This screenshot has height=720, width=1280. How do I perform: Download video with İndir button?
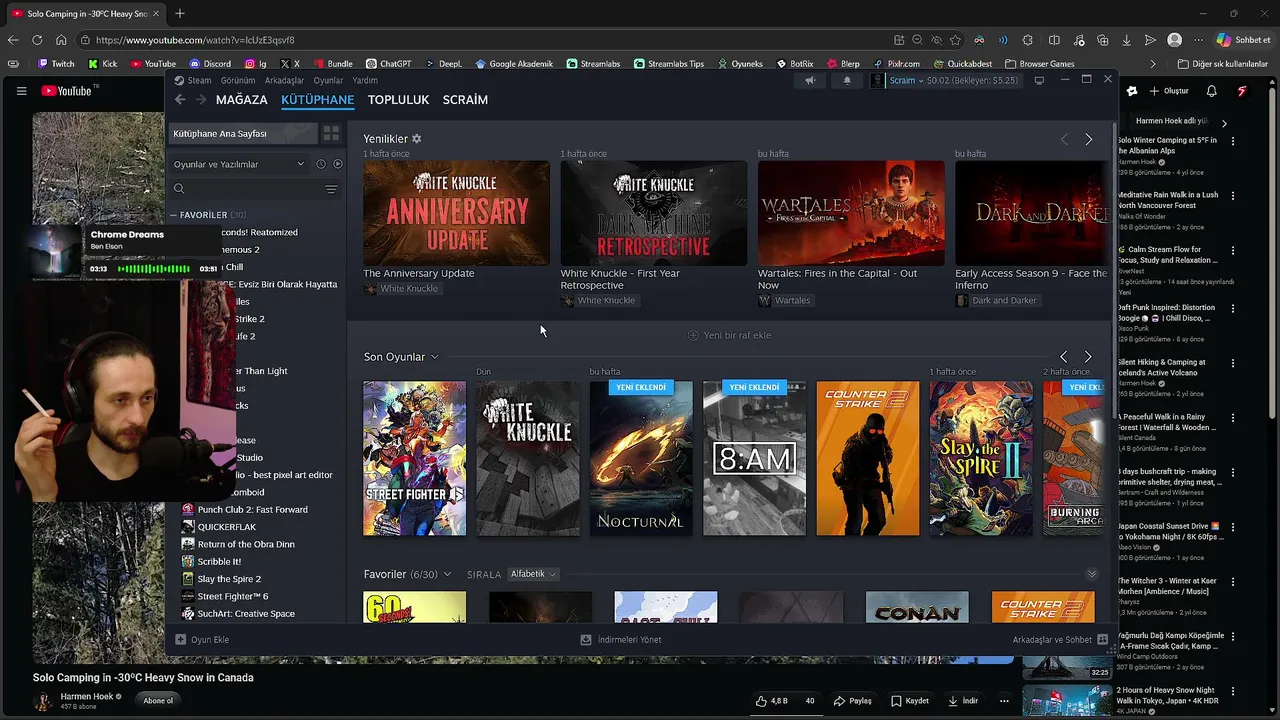point(964,701)
